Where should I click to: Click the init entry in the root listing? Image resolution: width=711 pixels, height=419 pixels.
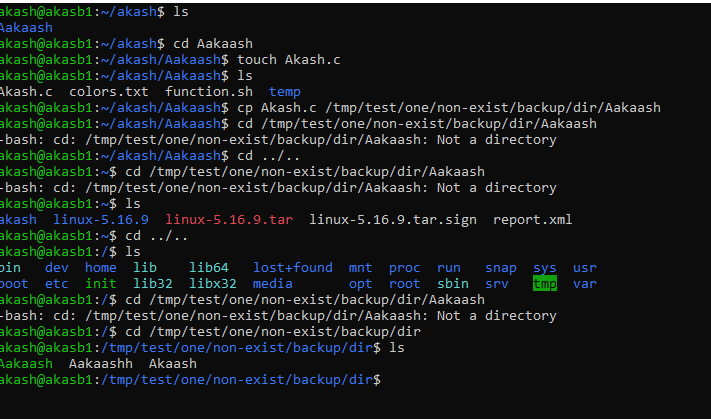[100, 283]
